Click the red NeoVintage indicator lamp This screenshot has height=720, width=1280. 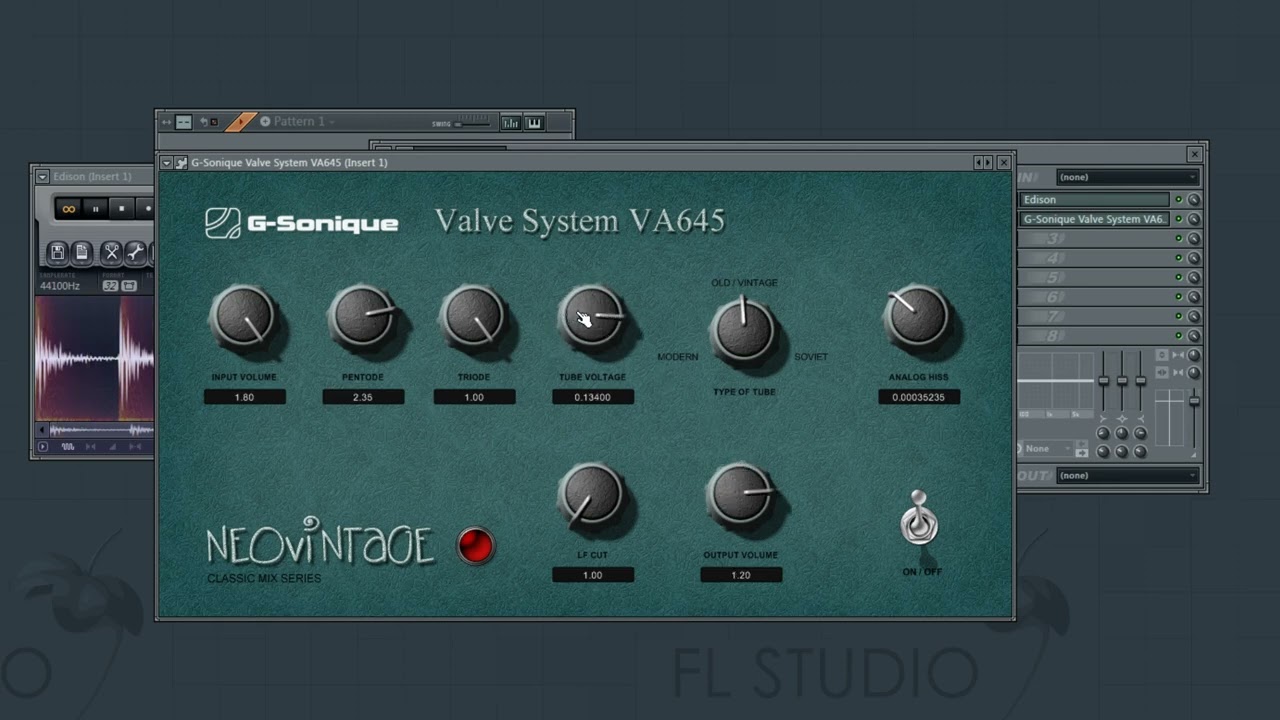475,545
